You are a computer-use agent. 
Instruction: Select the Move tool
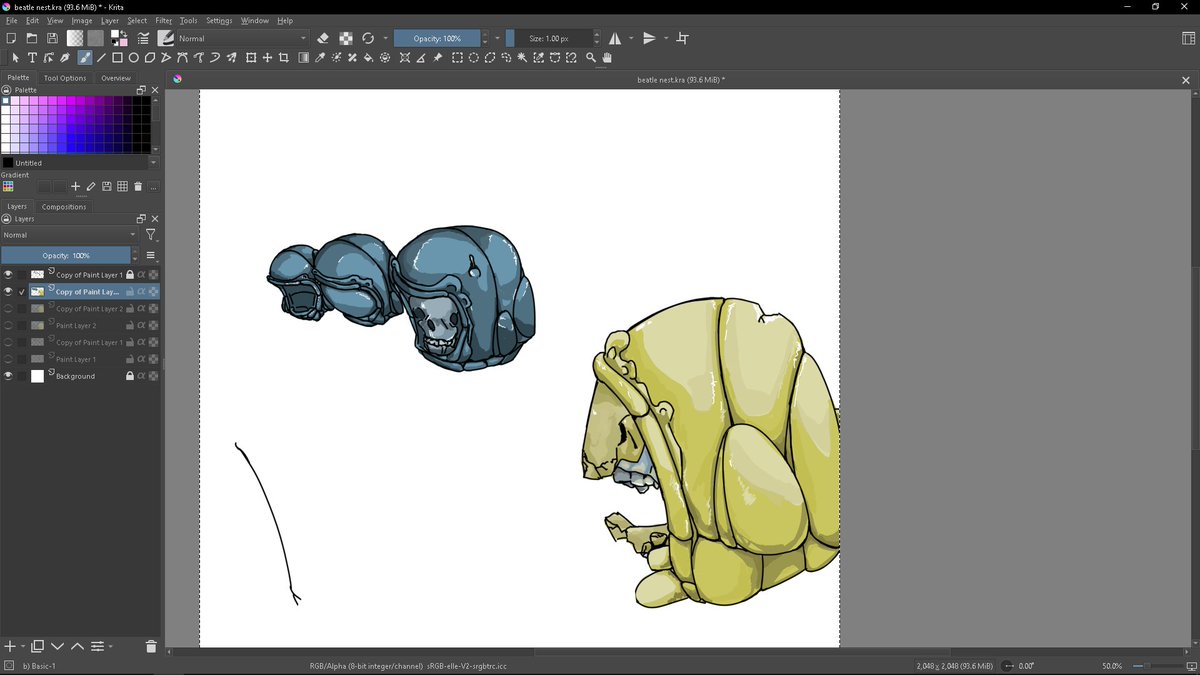pyautogui.click(x=267, y=58)
